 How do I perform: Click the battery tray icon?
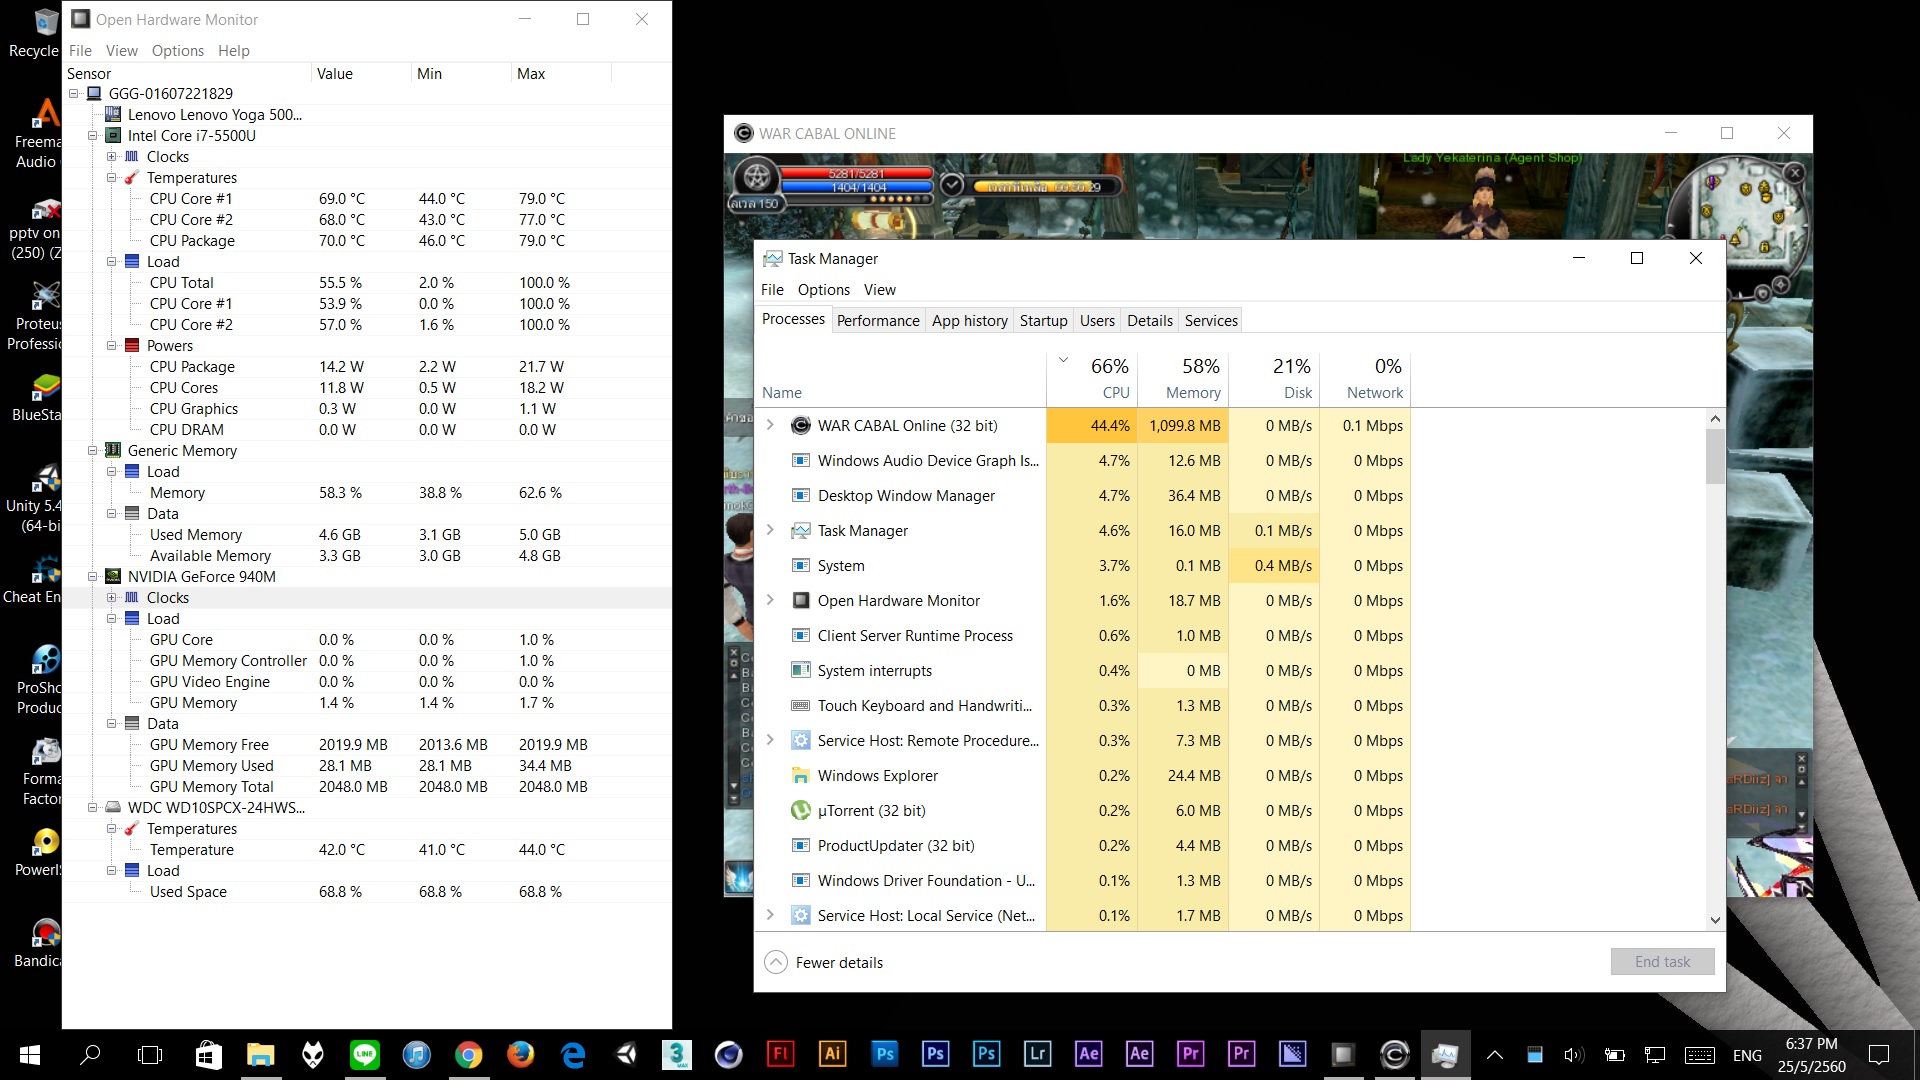click(x=1614, y=1055)
